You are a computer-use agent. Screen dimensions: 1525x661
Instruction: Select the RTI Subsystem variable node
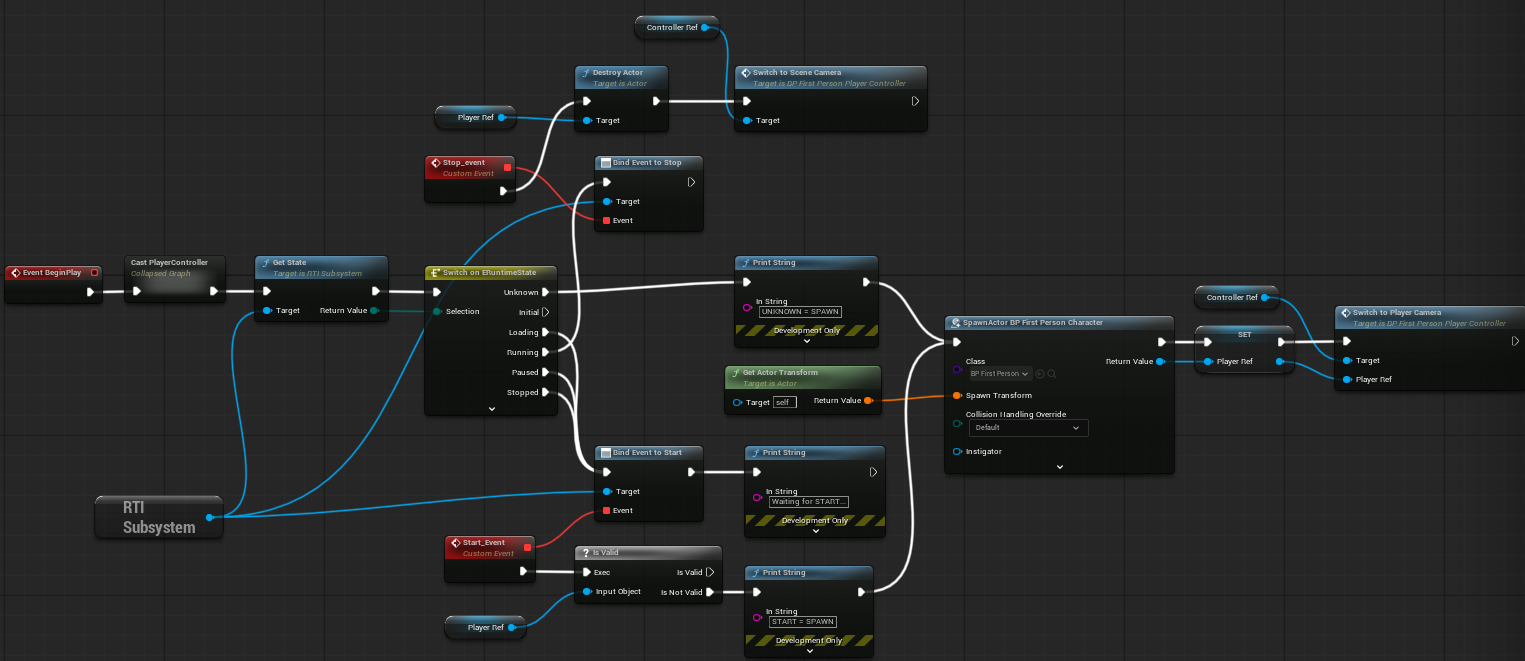point(158,517)
